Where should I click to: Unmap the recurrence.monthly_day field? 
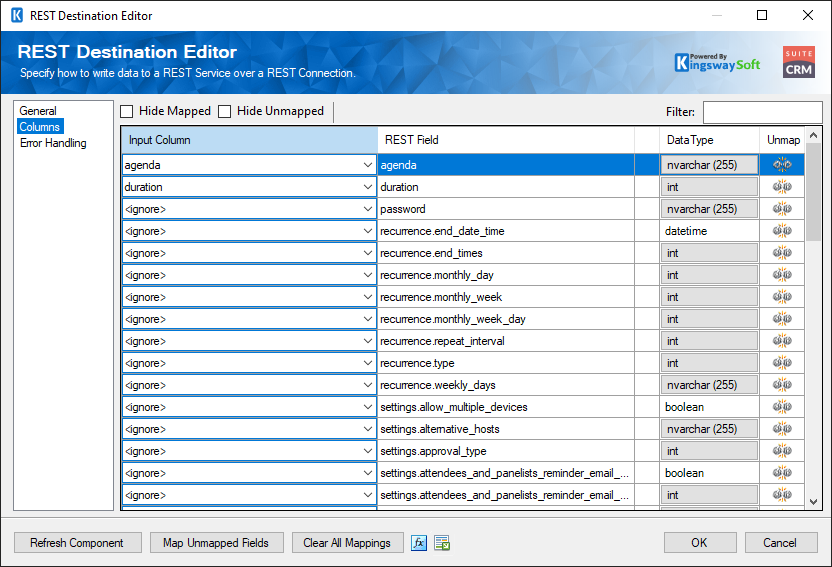click(x=782, y=275)
